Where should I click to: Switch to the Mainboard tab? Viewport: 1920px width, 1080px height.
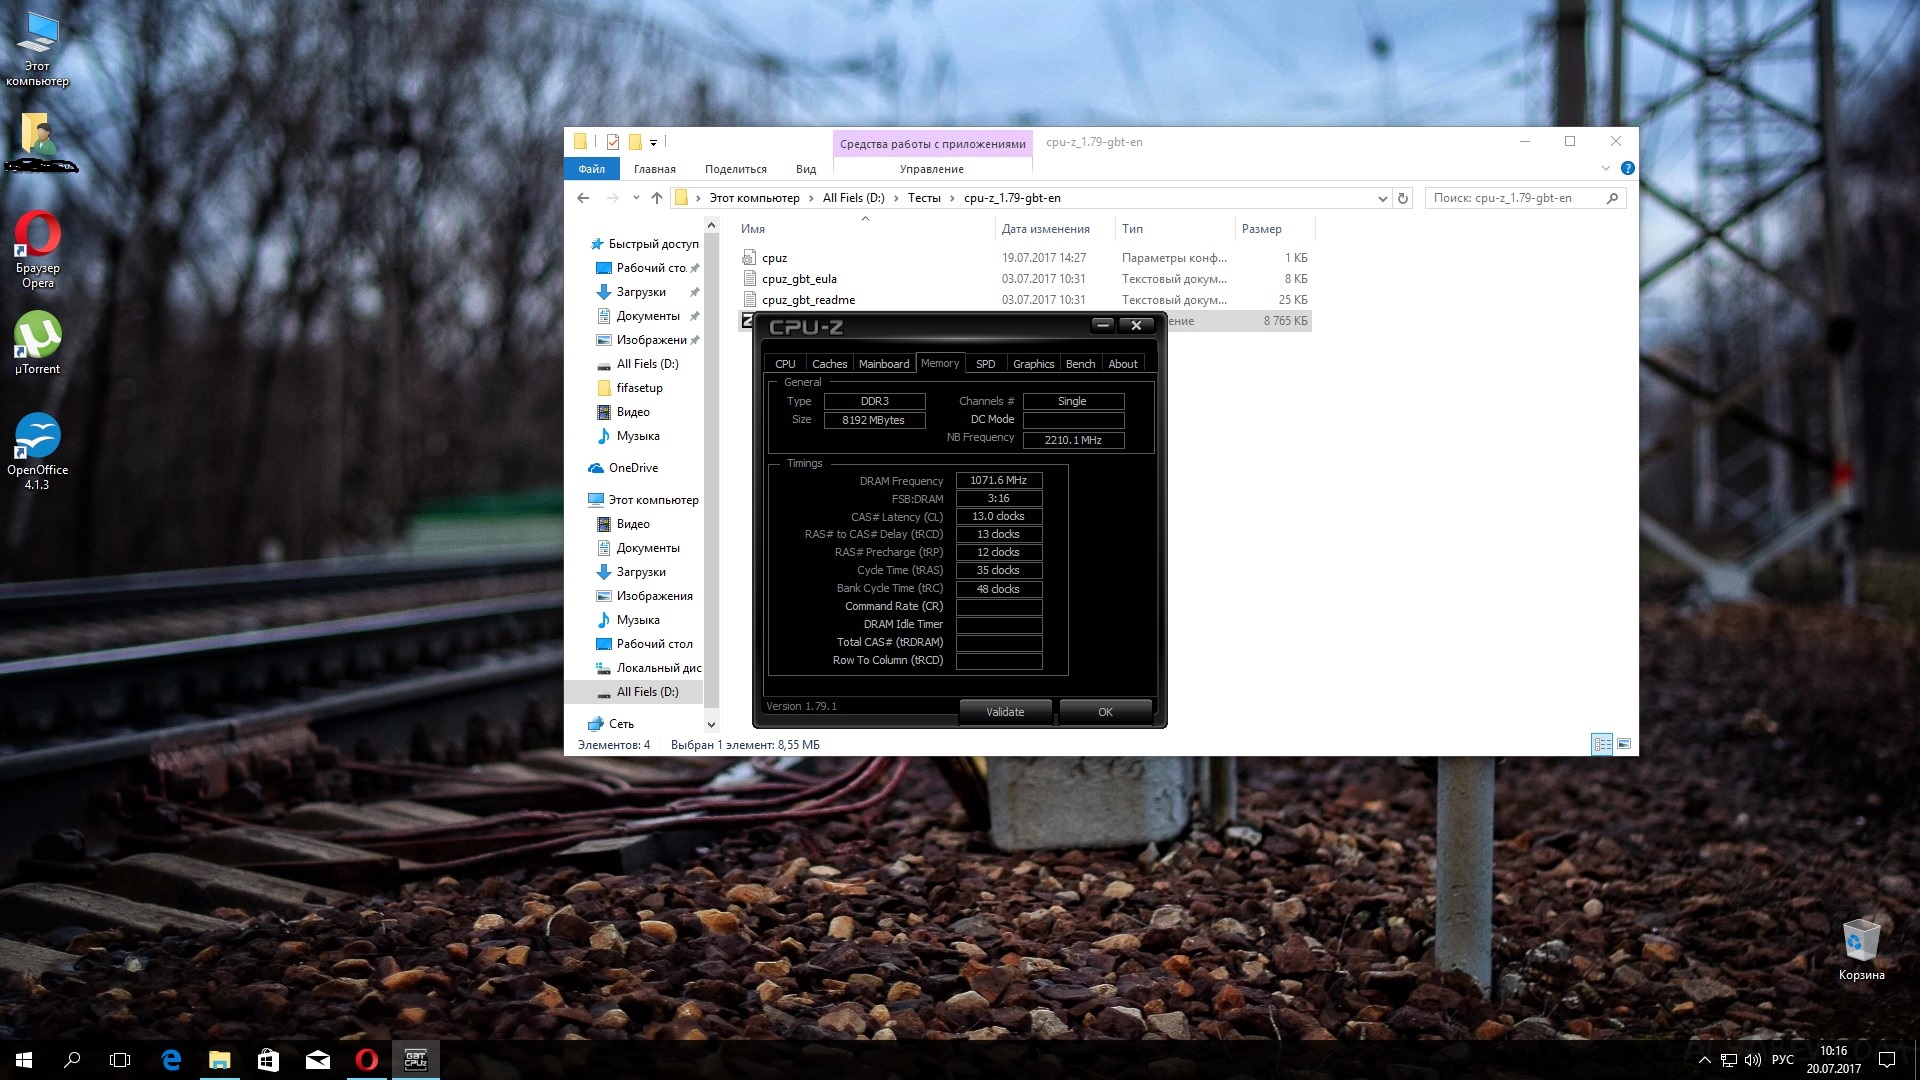pyautogui.click(x=884, y=364)
